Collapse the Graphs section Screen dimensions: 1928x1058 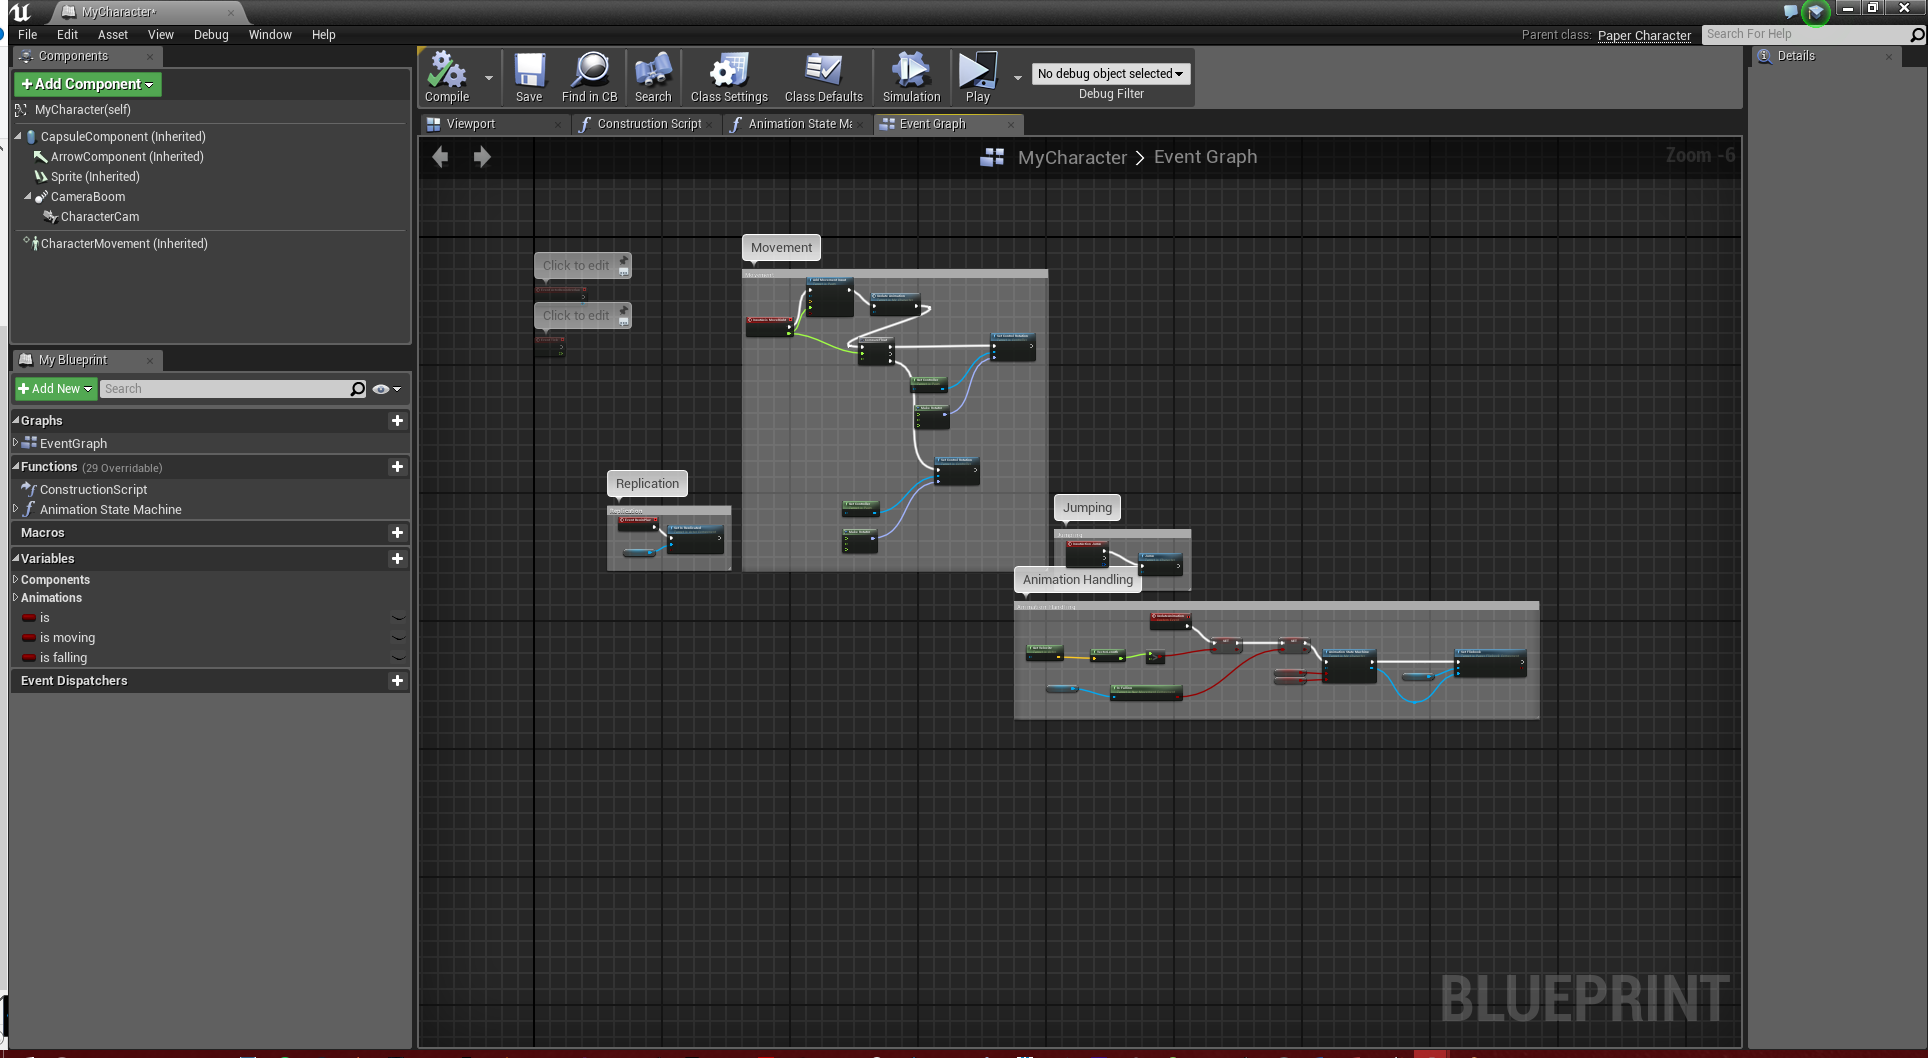coord(15,421)
